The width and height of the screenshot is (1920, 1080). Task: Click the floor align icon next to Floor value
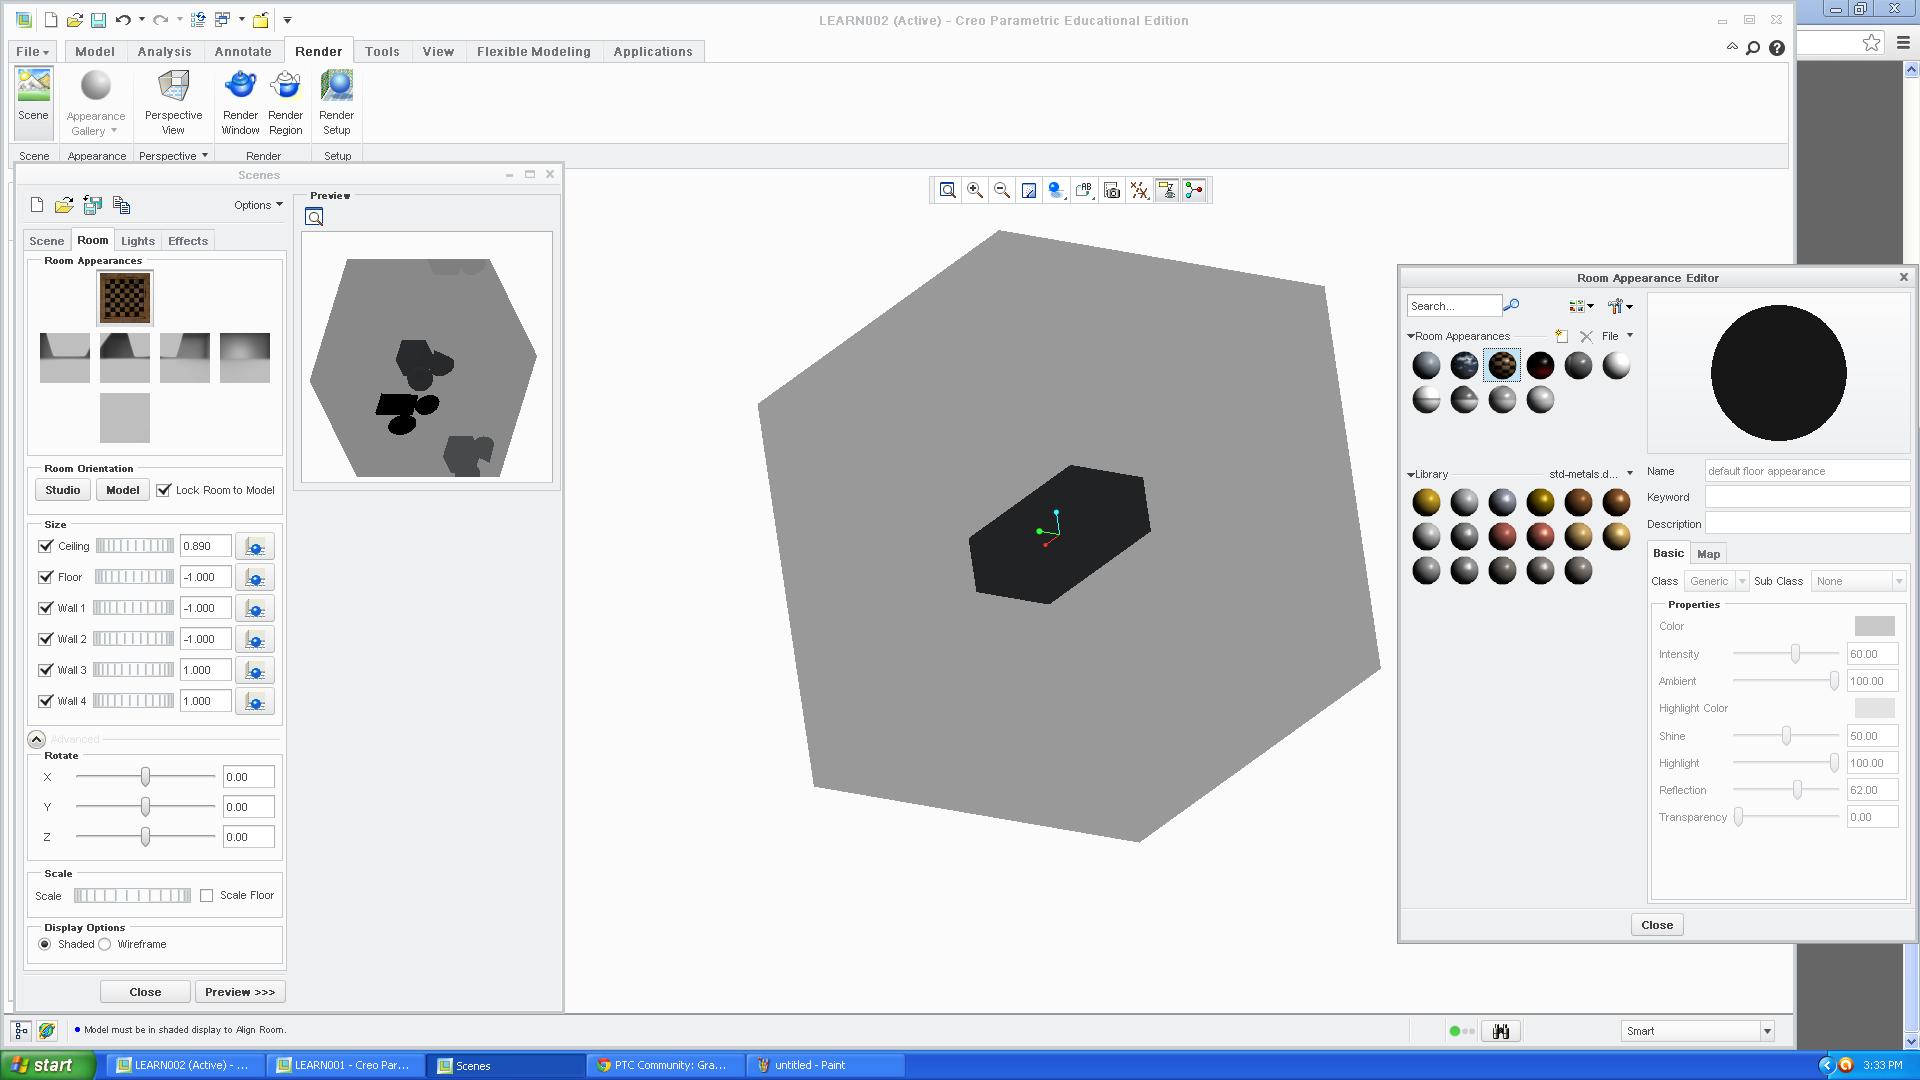(255, 578)
